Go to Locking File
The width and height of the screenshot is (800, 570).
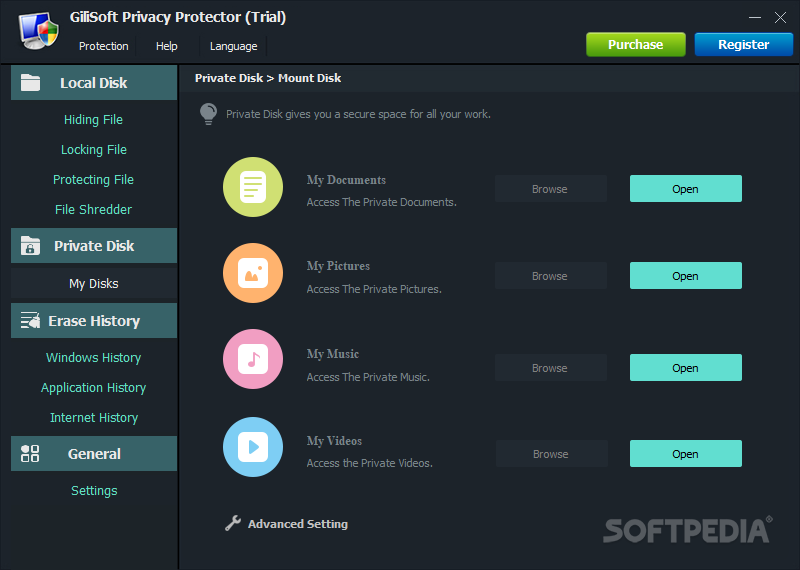(94, 150)
